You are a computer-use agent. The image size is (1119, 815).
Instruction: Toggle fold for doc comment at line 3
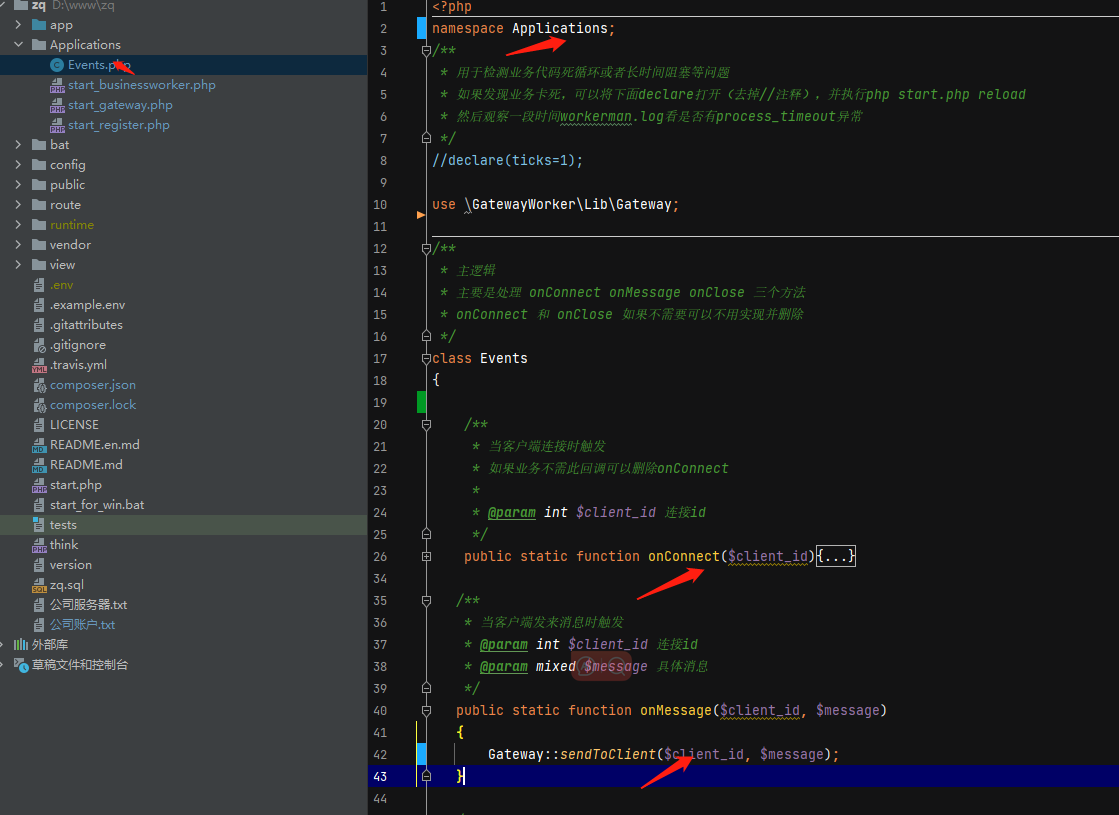coord(426,51)
